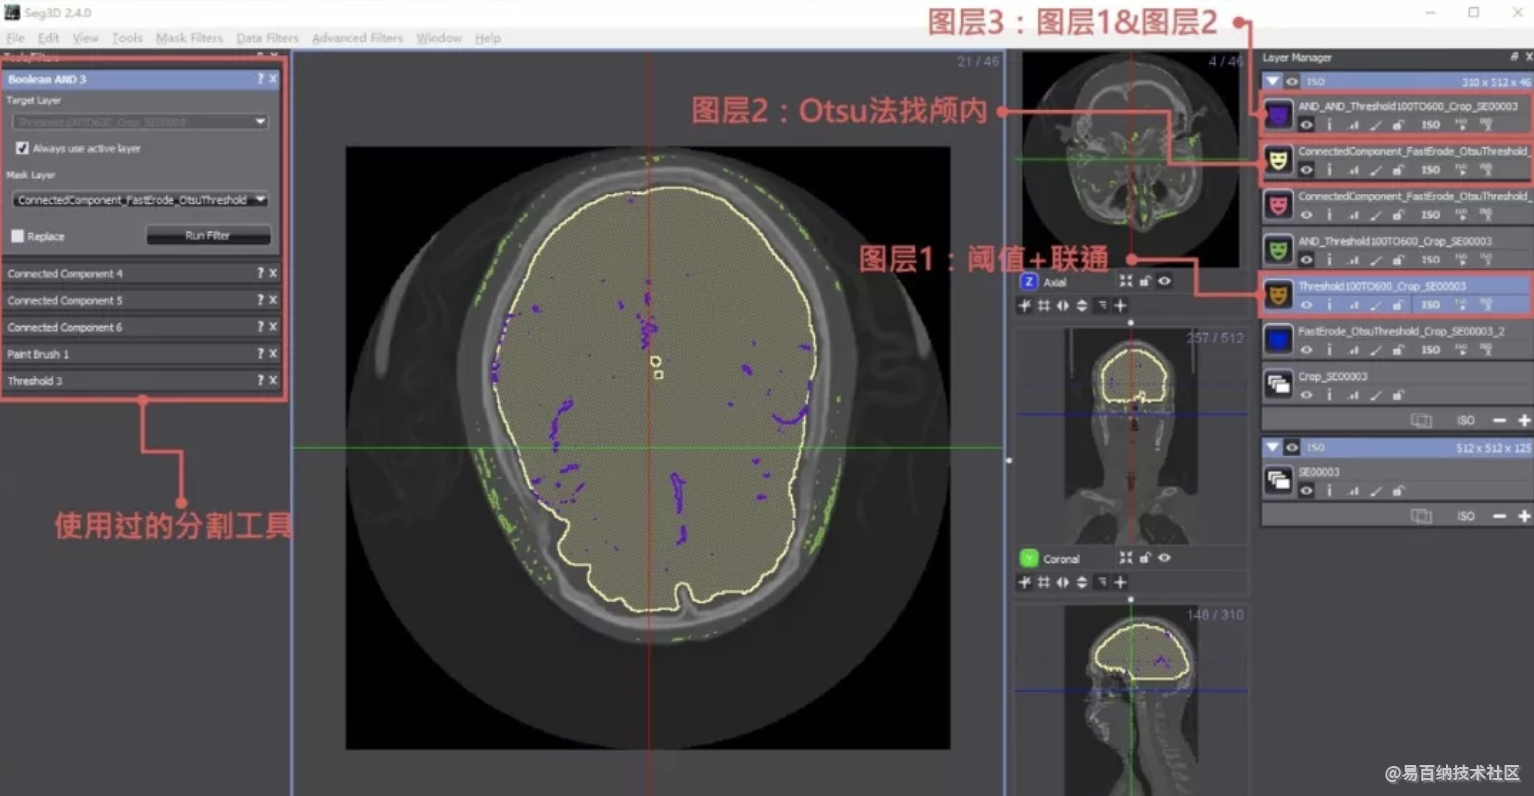Open the Advanced Filters menu
This screenshot has width=1534, height=796.
pyautogui.click(x=357, y=38)
